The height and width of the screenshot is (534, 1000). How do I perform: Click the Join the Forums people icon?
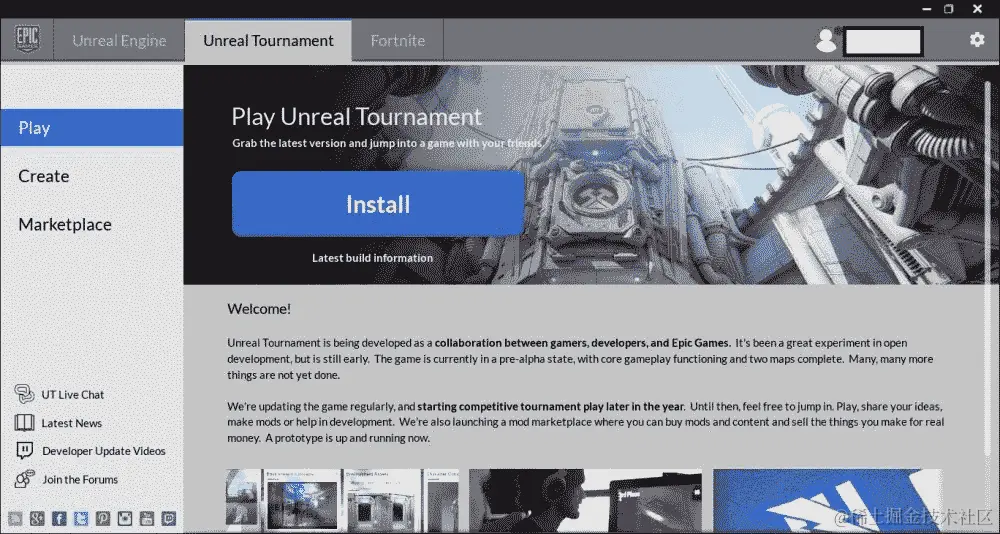click(x=24, y=478)
